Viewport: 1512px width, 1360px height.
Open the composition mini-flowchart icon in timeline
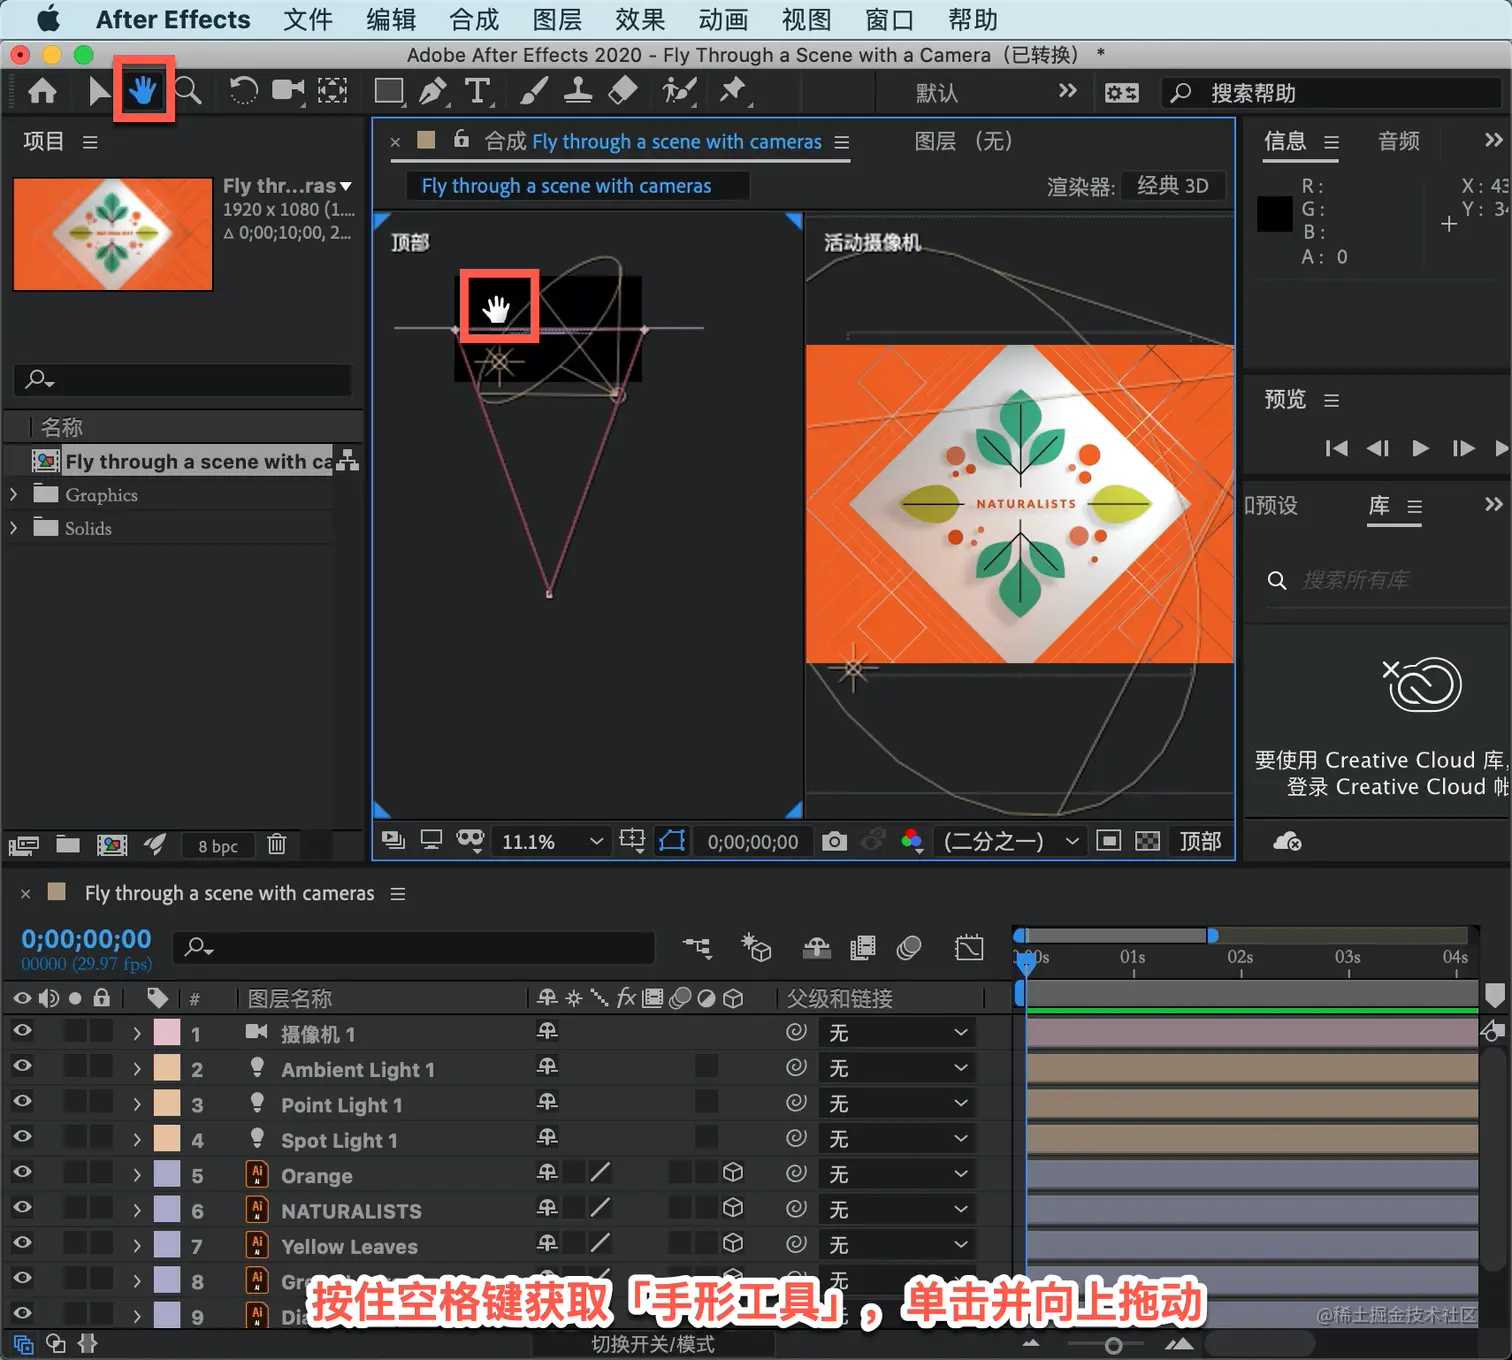697,947
